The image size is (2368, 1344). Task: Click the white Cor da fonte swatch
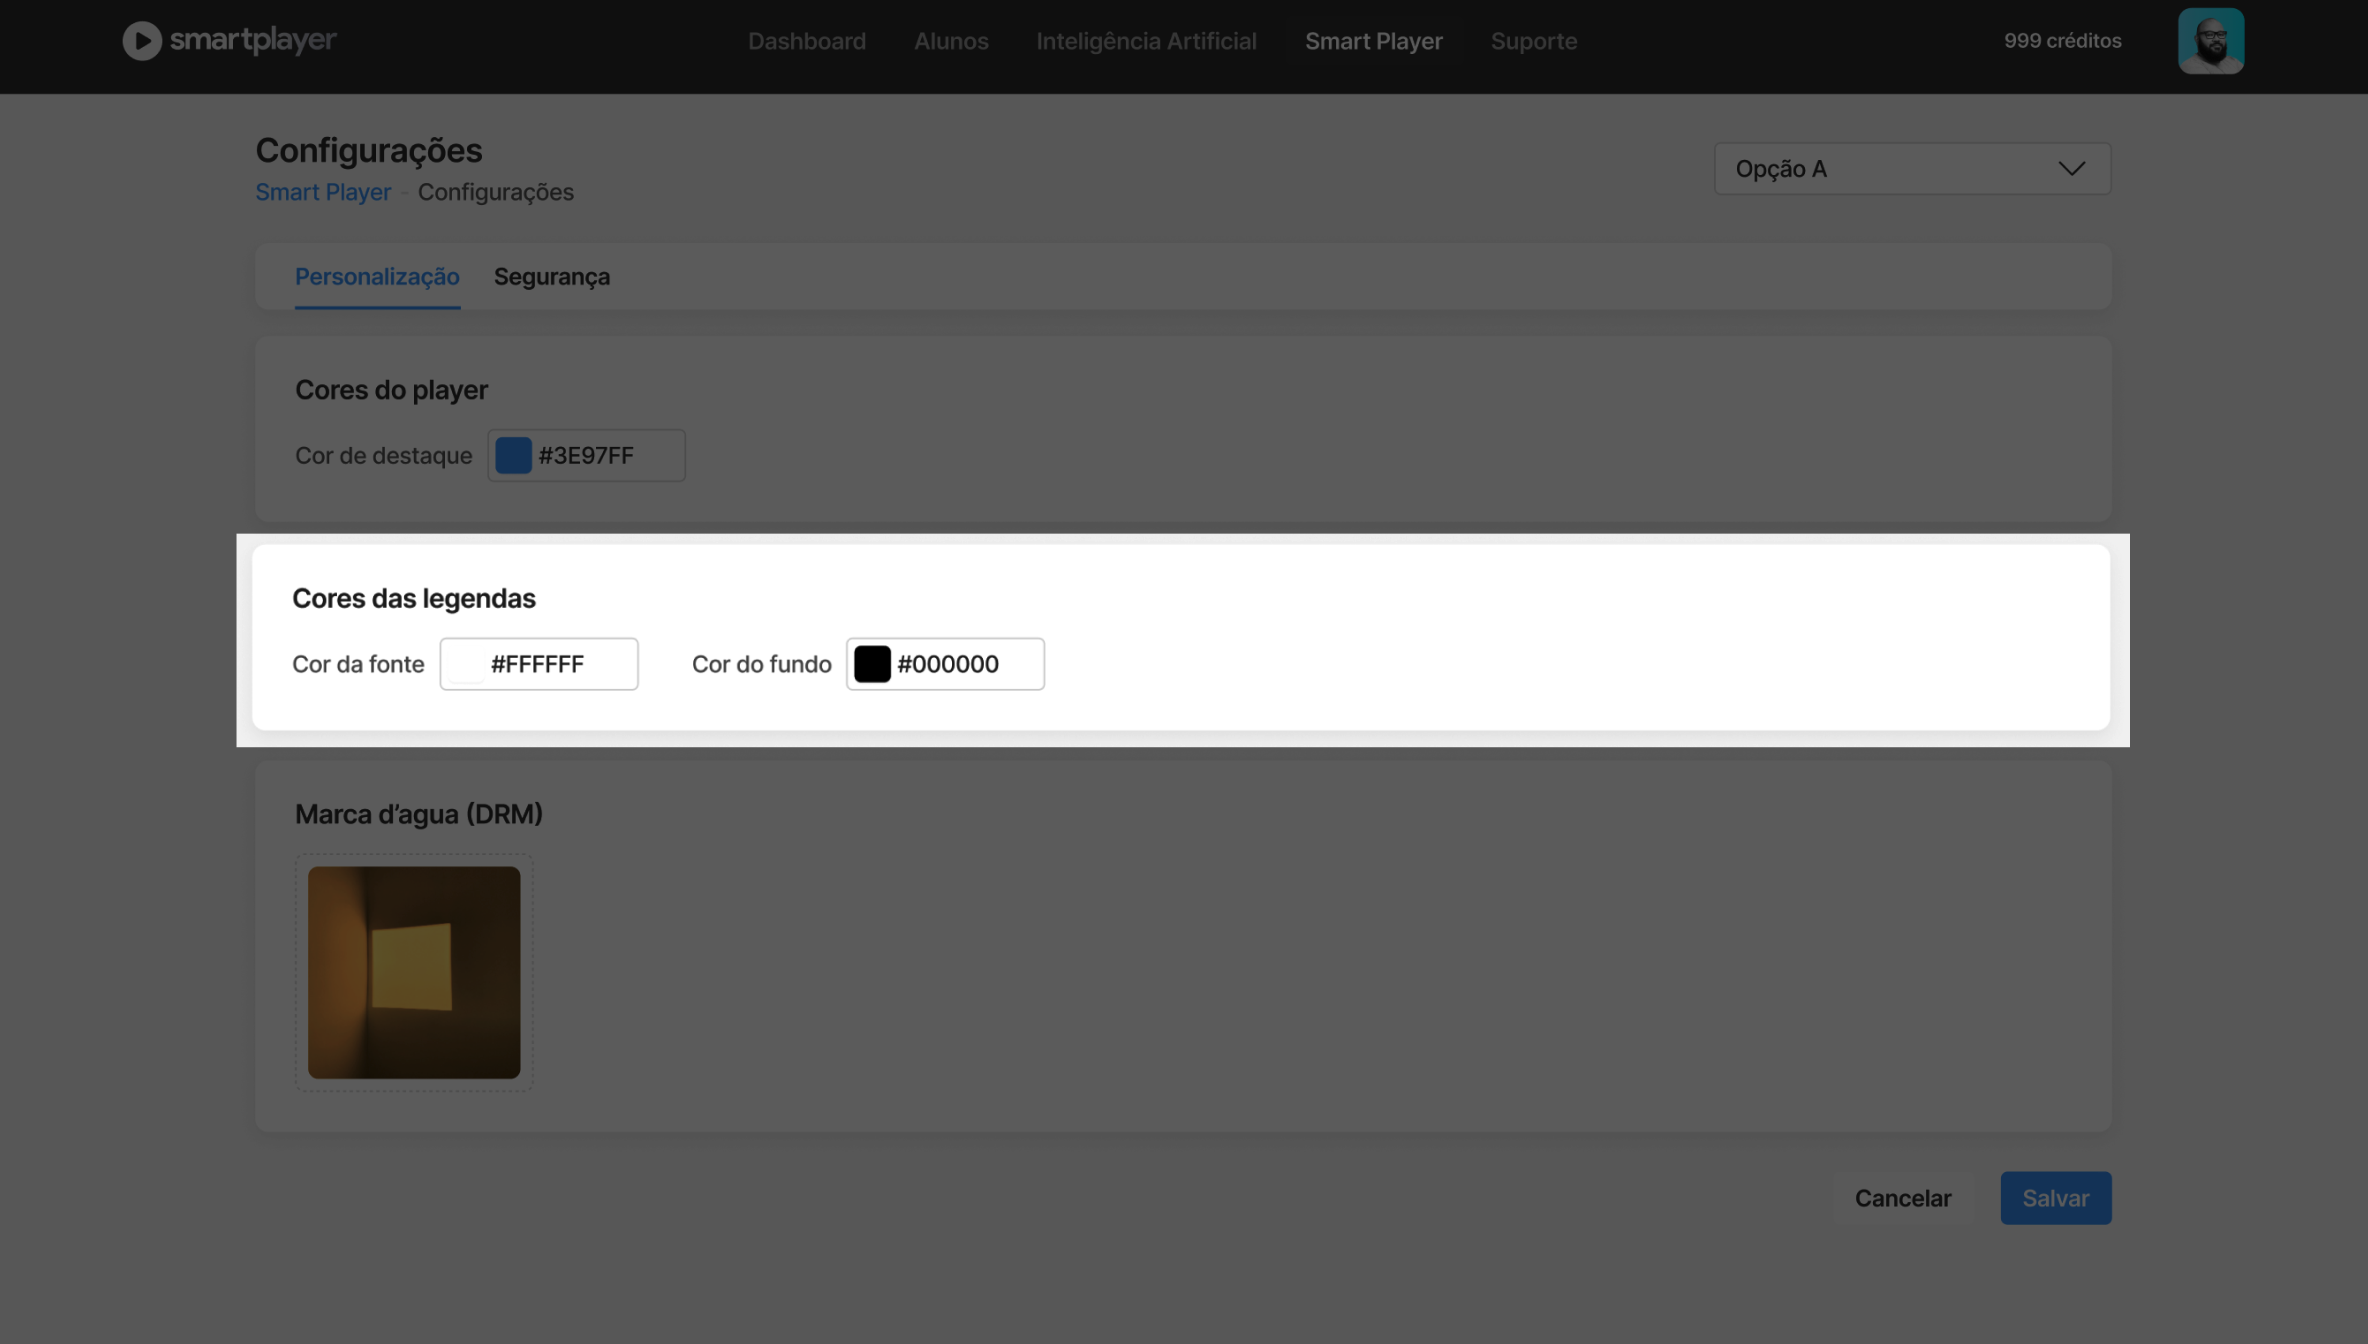466,664
